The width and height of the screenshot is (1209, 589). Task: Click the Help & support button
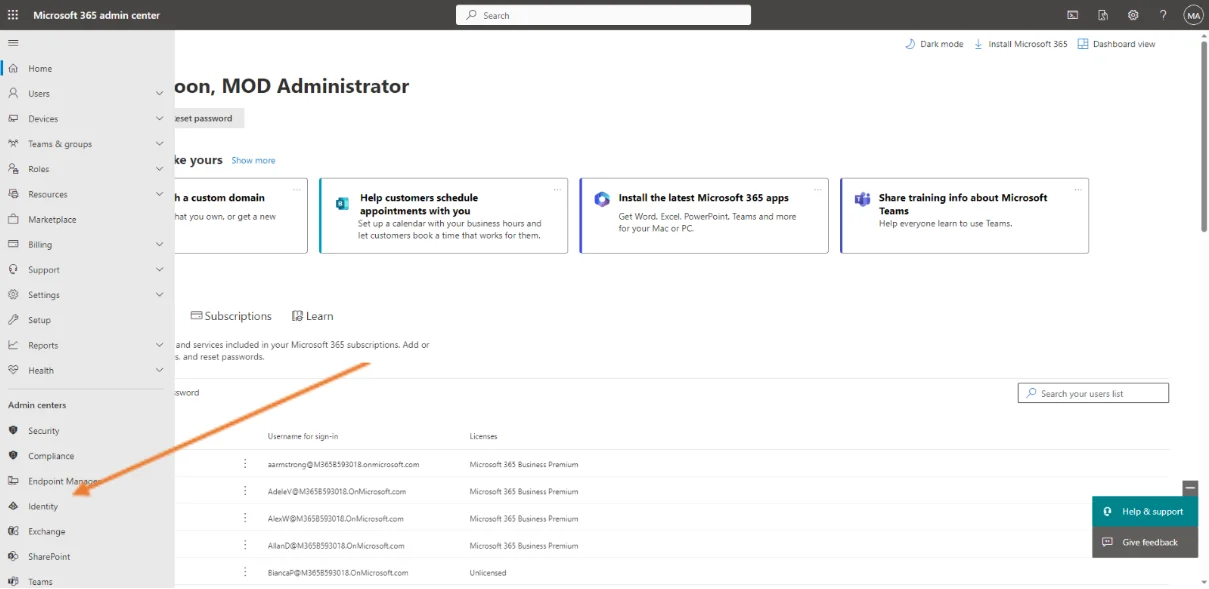(x=1144, y=512)
